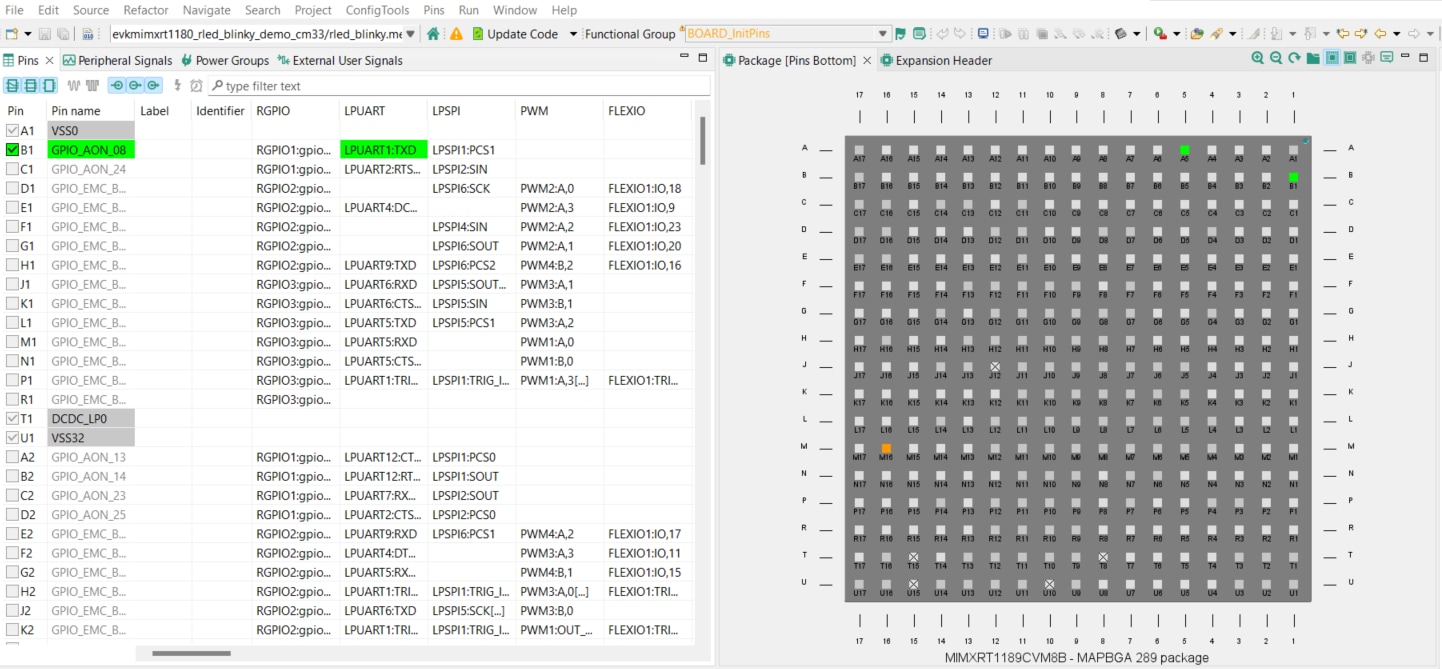1442x669 pixels.
Task: Open the Update Code dropdown arrow
Action: click(573, 34)
